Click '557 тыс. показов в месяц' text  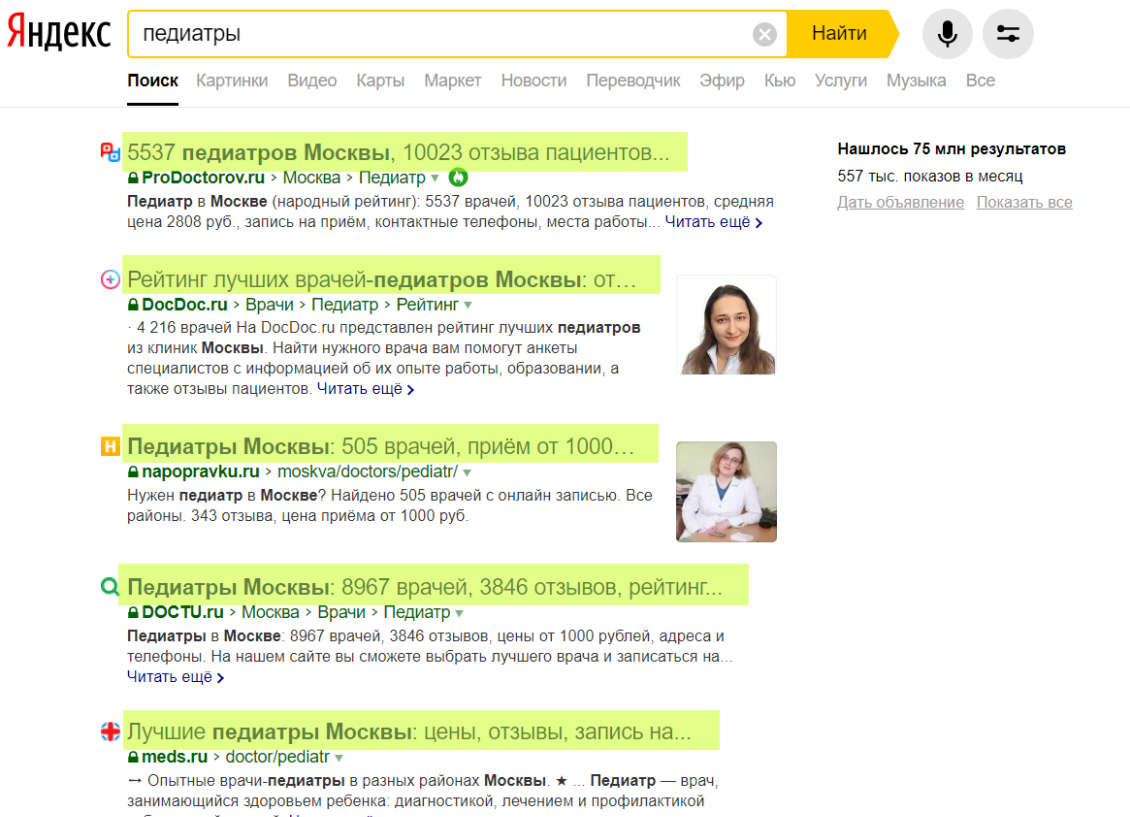coord(930,177)
